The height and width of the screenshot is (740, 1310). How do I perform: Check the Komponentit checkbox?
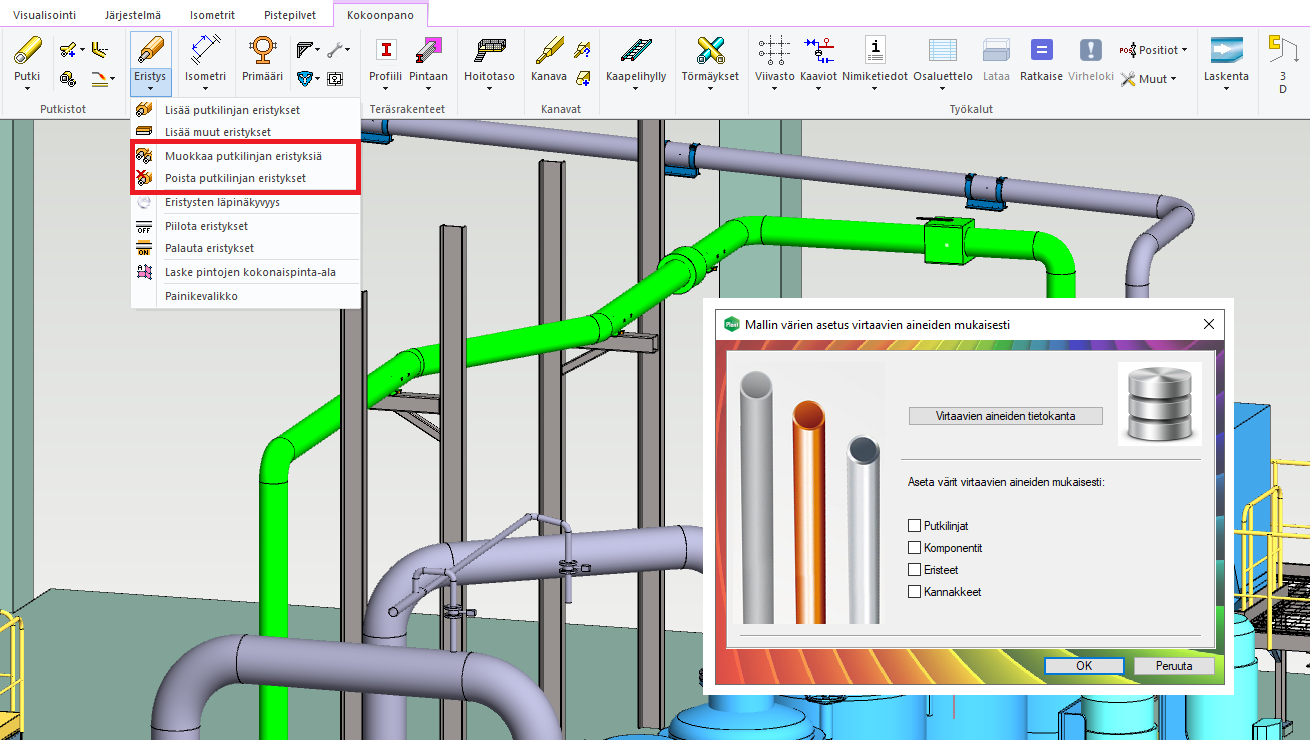pyautogui.click(x=914, y=548)
